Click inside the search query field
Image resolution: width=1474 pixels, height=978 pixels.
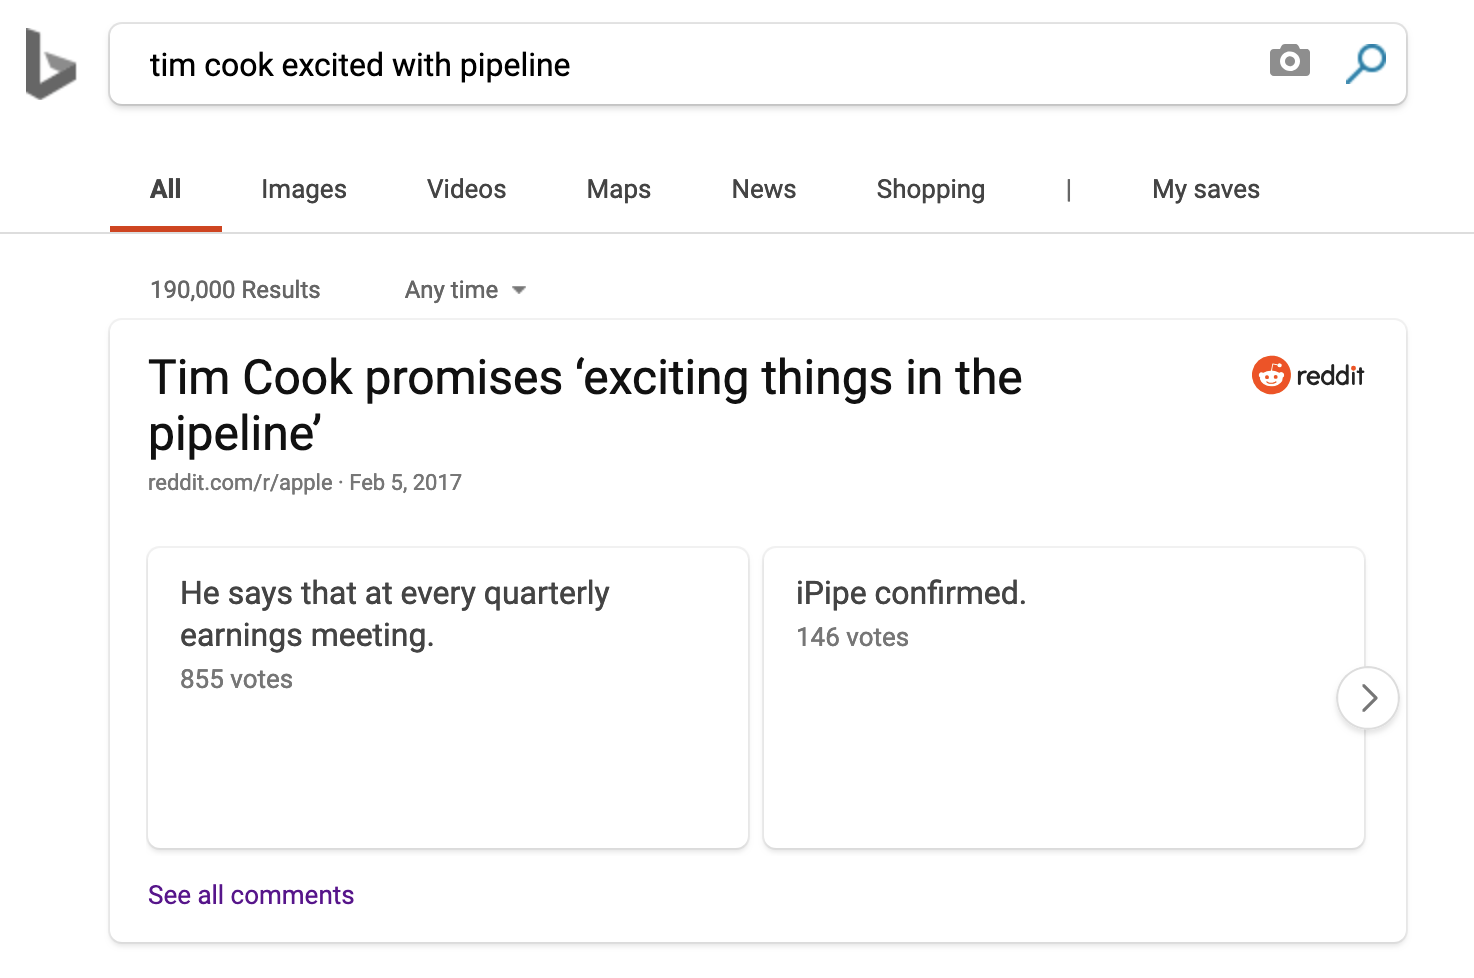pos(700,64)
